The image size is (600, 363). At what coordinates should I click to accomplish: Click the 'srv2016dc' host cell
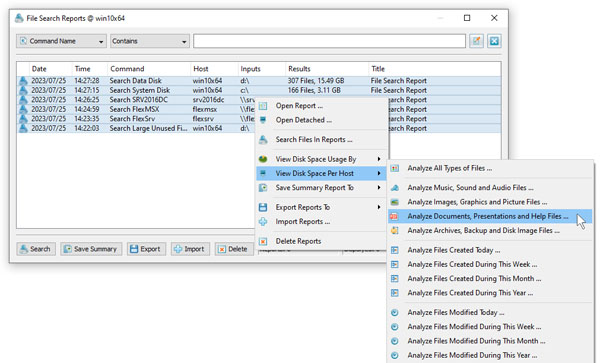tap(209, 100)
